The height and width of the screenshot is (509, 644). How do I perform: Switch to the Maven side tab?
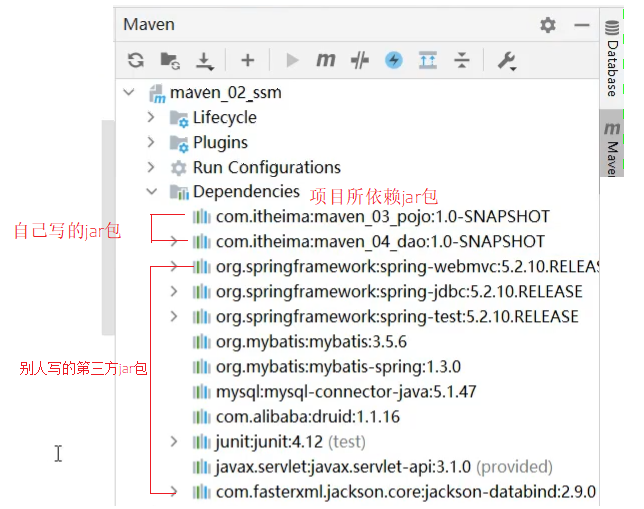[x=611, y=145]
